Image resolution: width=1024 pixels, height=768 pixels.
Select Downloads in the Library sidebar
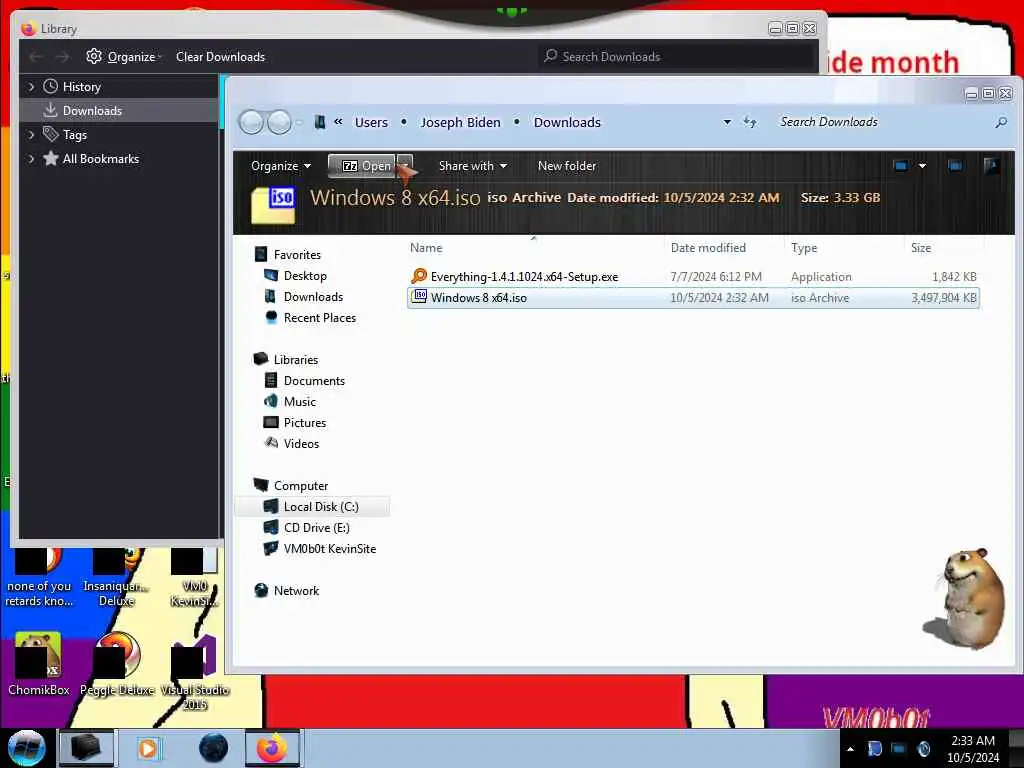point(91,111)
